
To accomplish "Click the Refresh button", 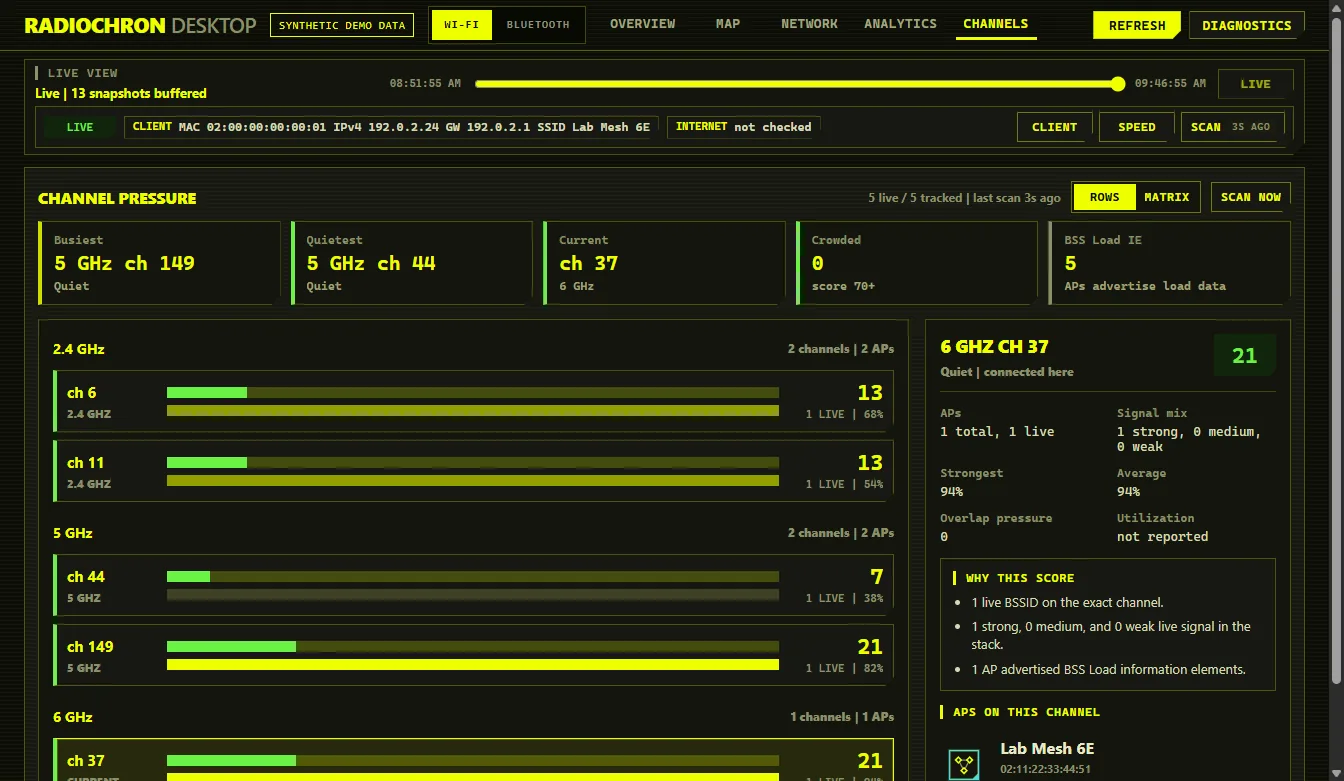I will pyautogui.click(x=1137, y=25).
